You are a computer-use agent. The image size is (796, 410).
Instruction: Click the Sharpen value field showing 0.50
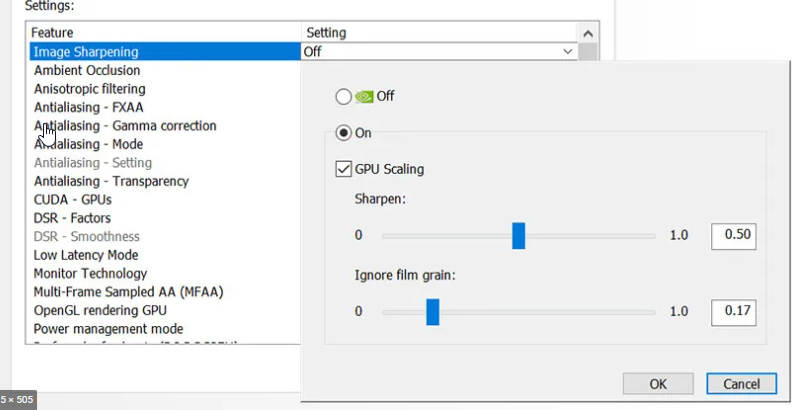coord(733,236)
